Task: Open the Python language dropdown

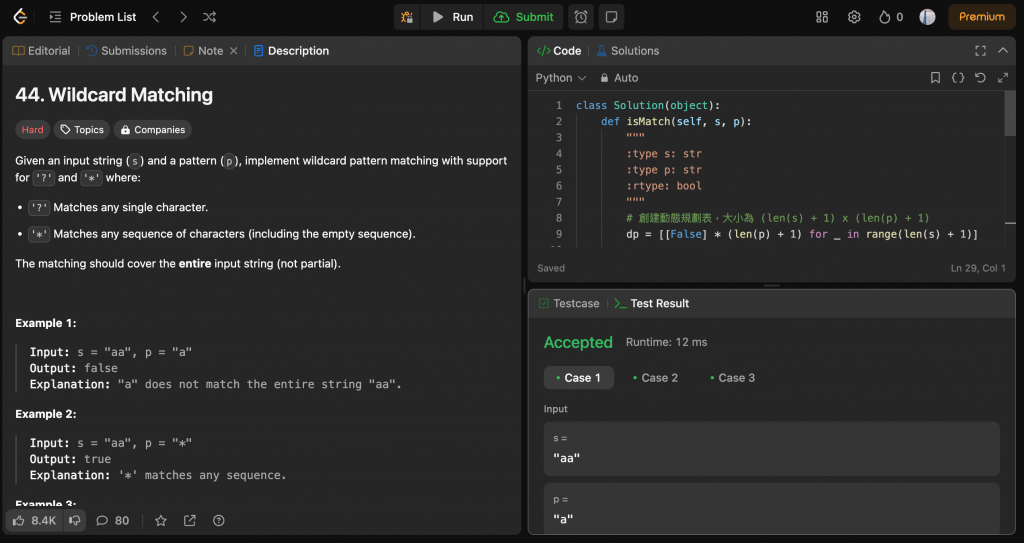Action: click(561, 78)
